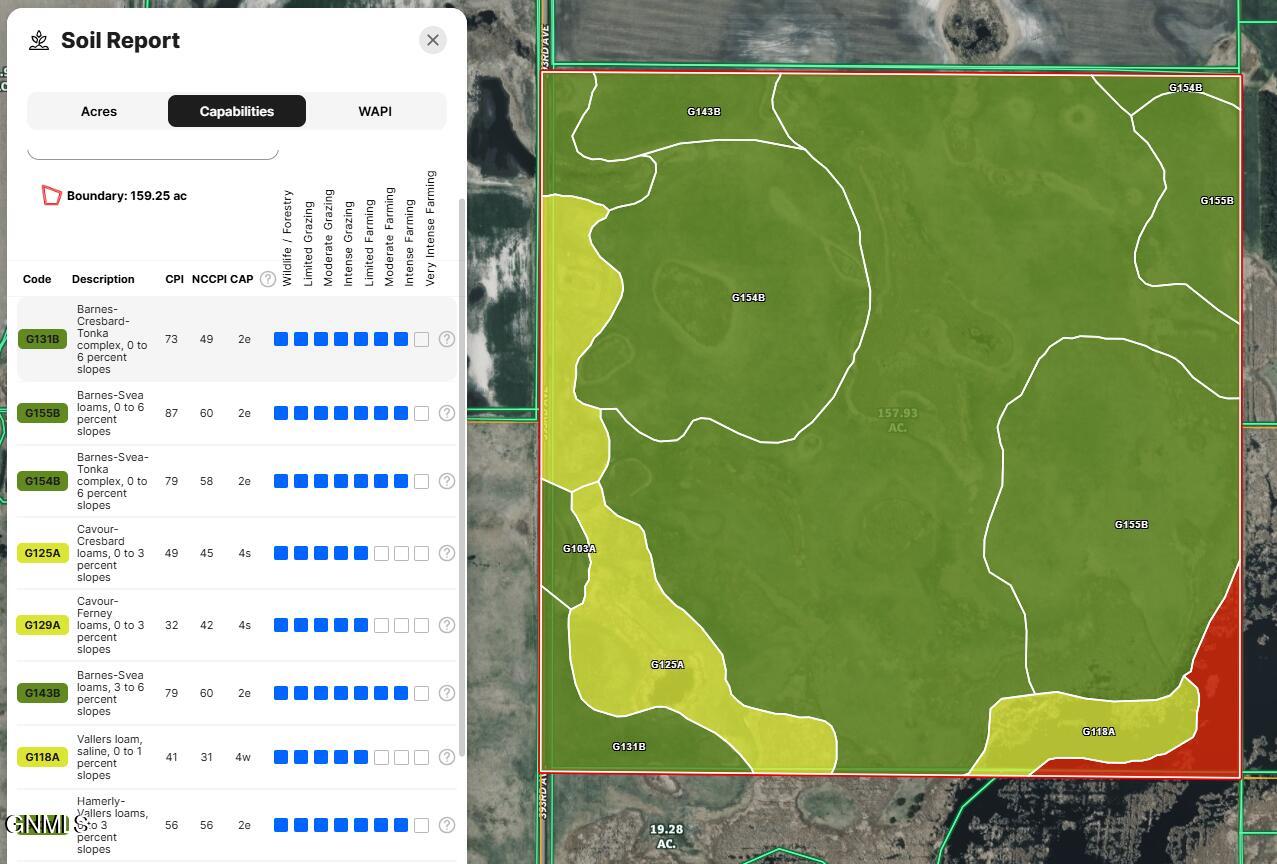Click the soil report vertical scrollbar
This screenshot has width=1277, height=864.
tap(461, 477)
